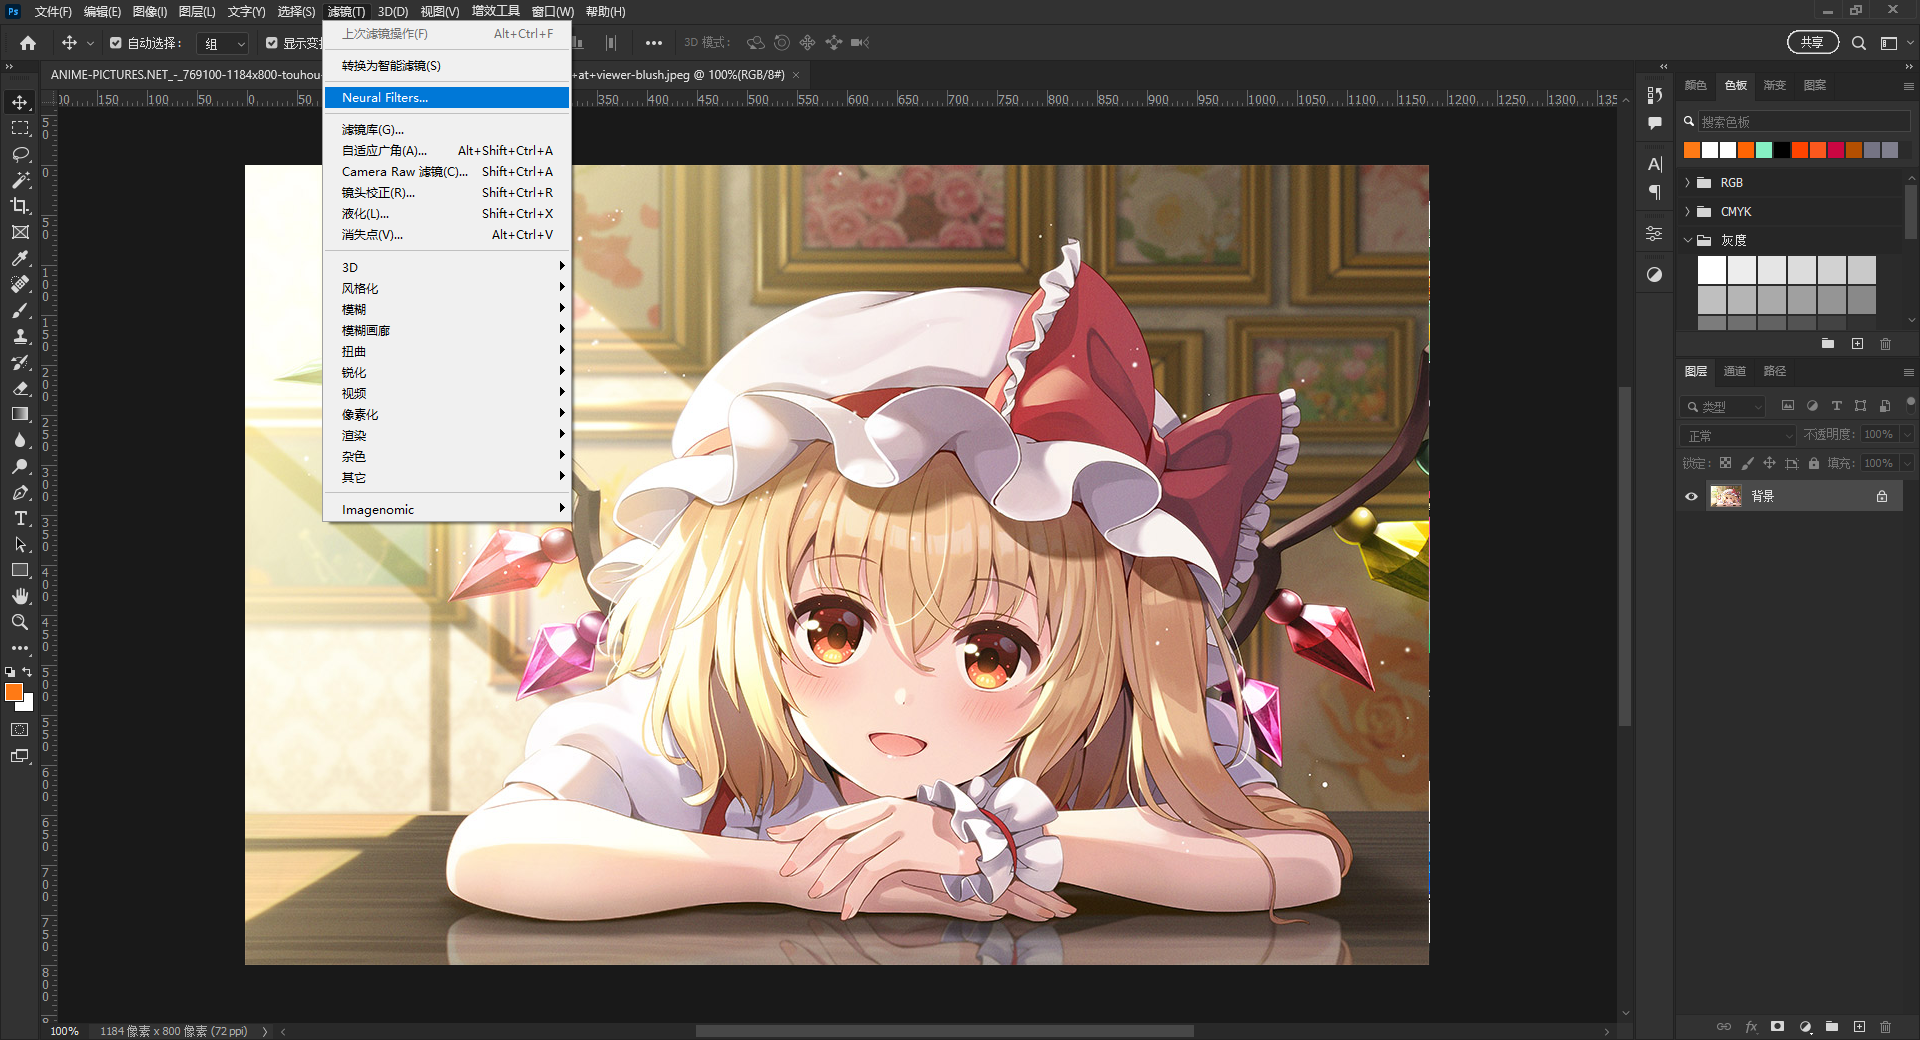Select the Gradient tool
1920x1040 pixels.
coord(20,414)
